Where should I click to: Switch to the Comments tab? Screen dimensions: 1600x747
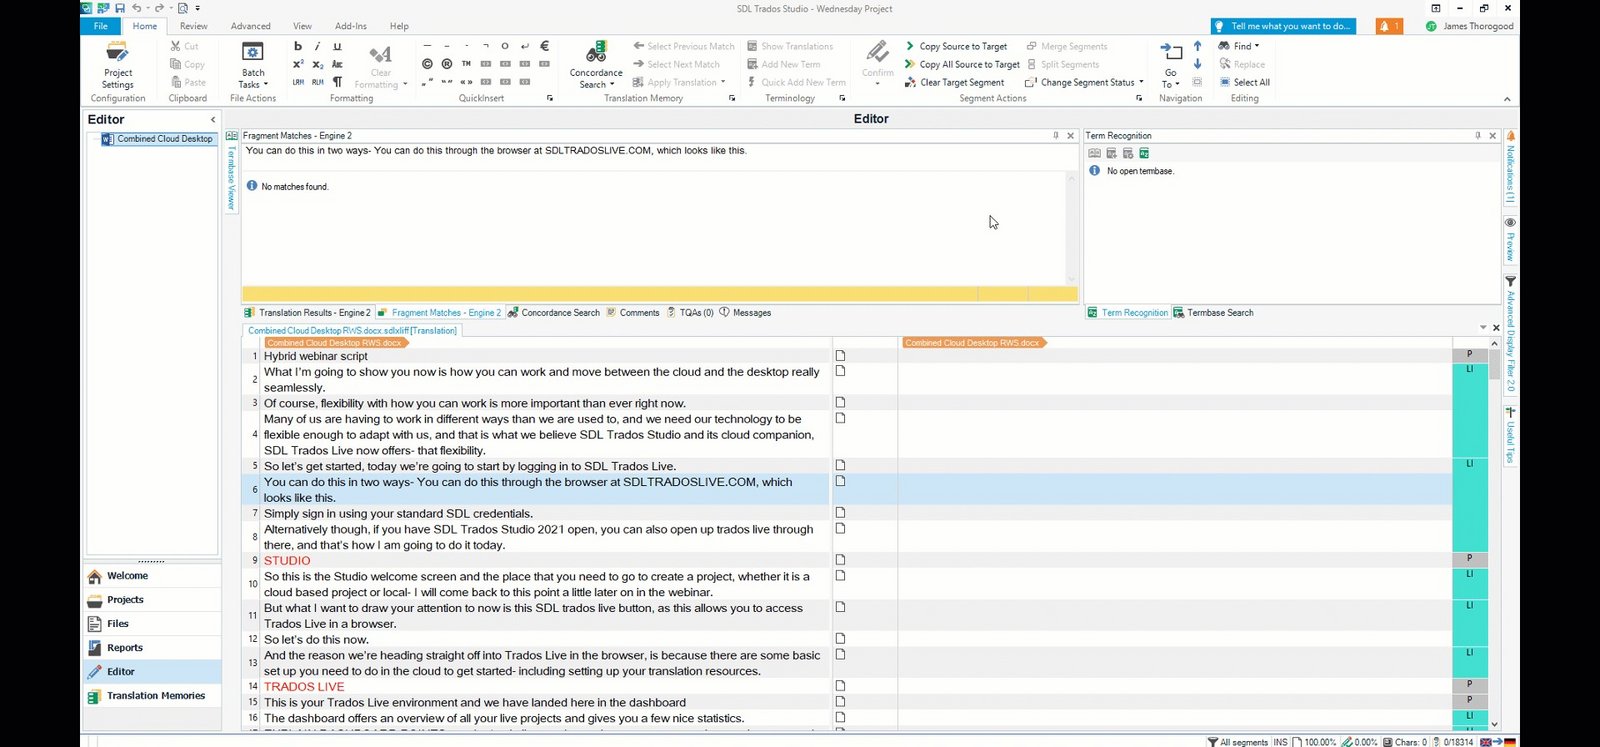coord(632,312)
